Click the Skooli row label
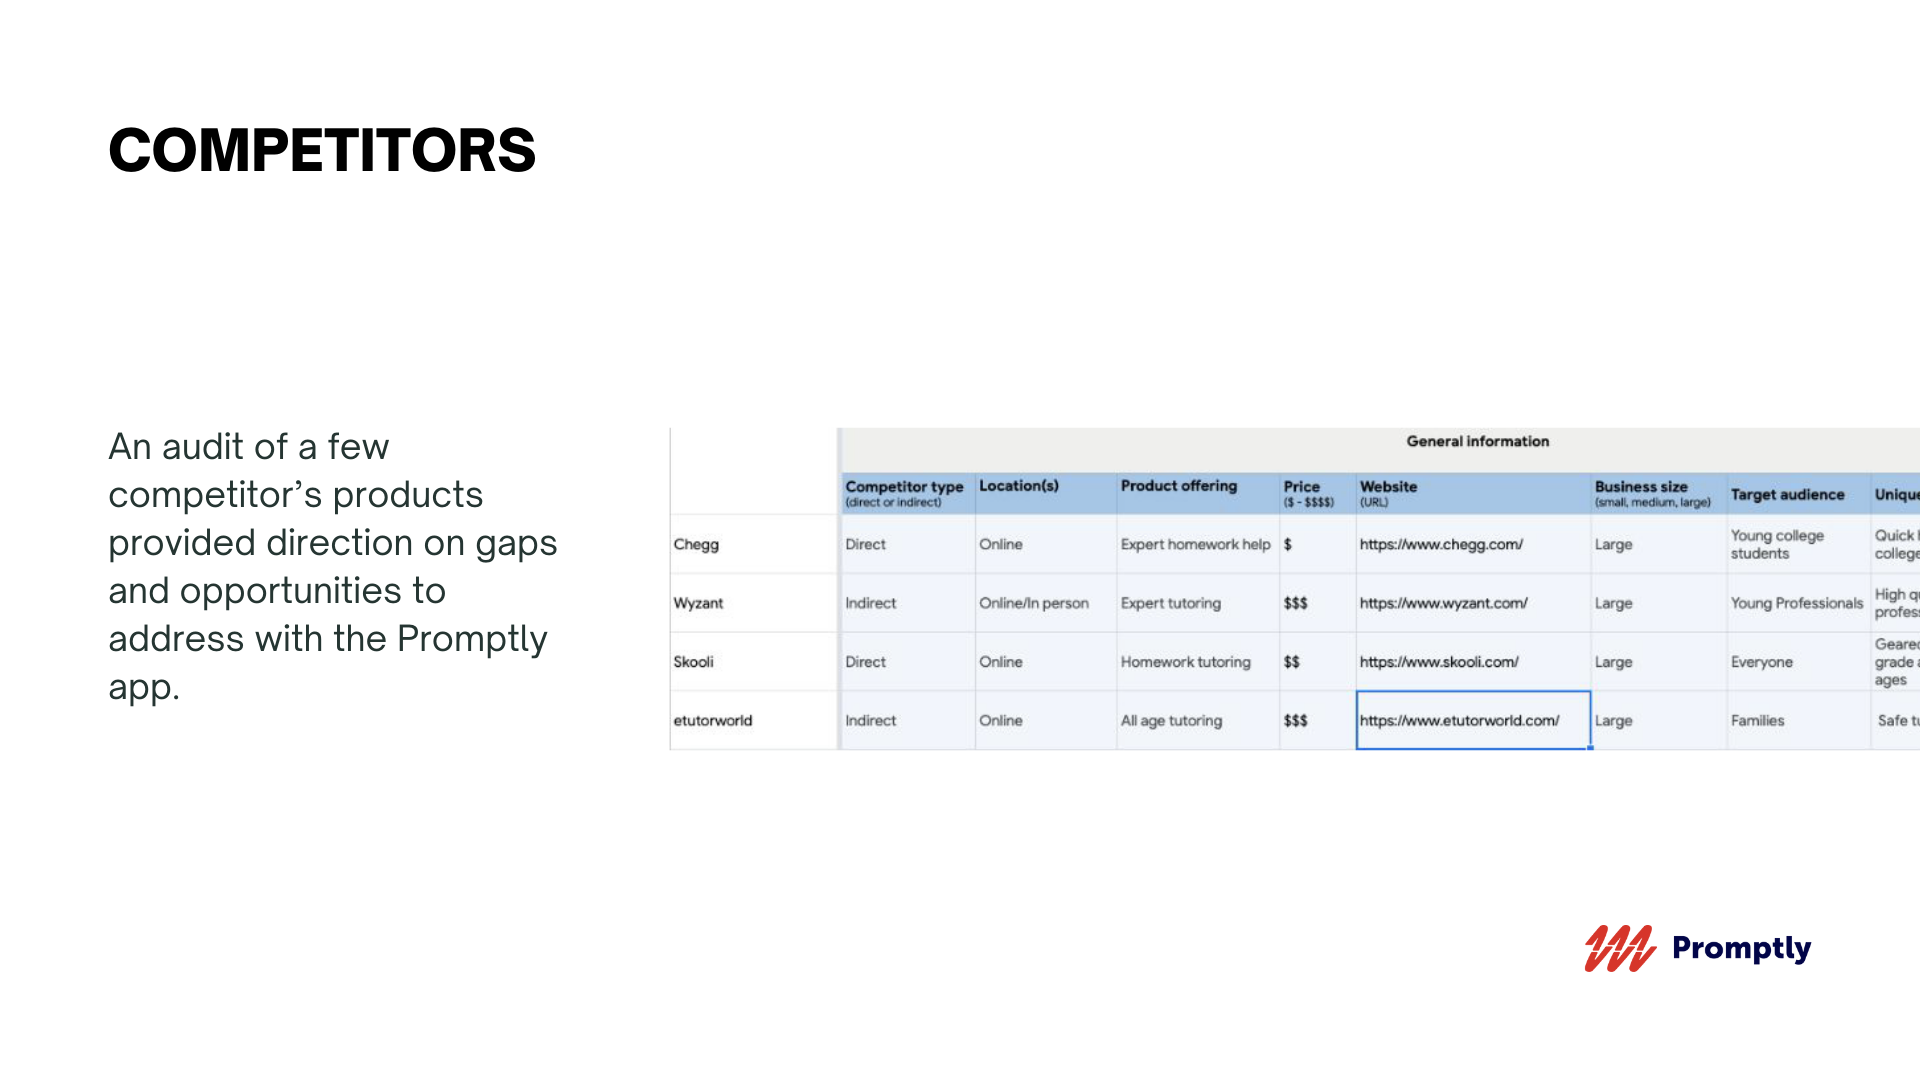The width and height of the screenshot is (1920, 1080). 693,662
